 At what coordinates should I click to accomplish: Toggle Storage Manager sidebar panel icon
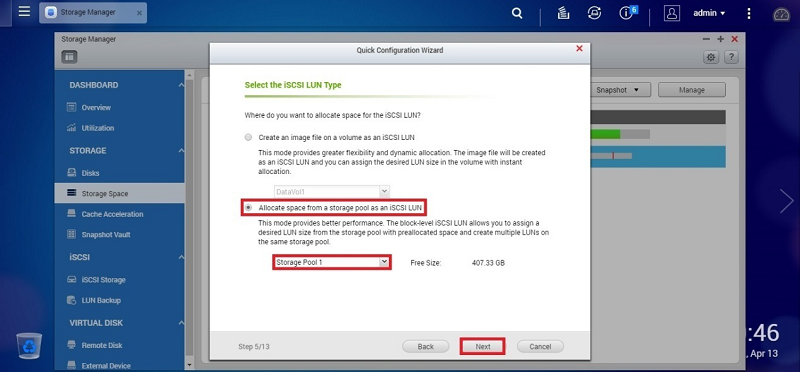tap(69, 57)
